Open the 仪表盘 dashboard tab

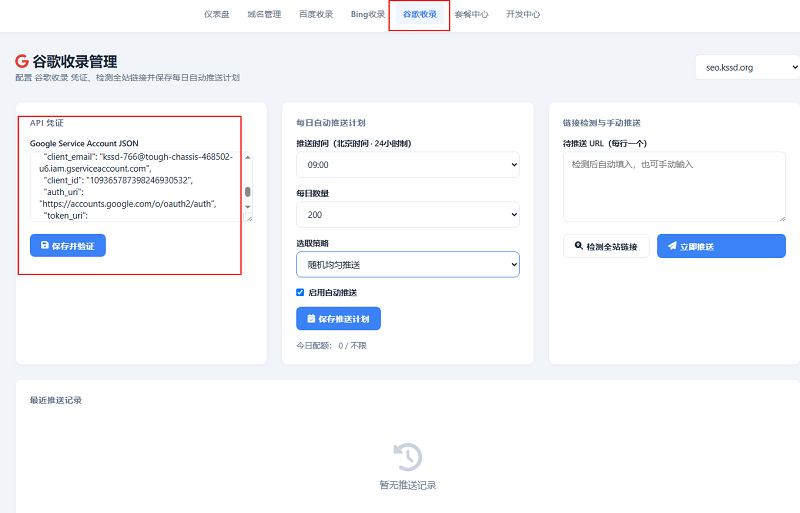tap(216, 14)
